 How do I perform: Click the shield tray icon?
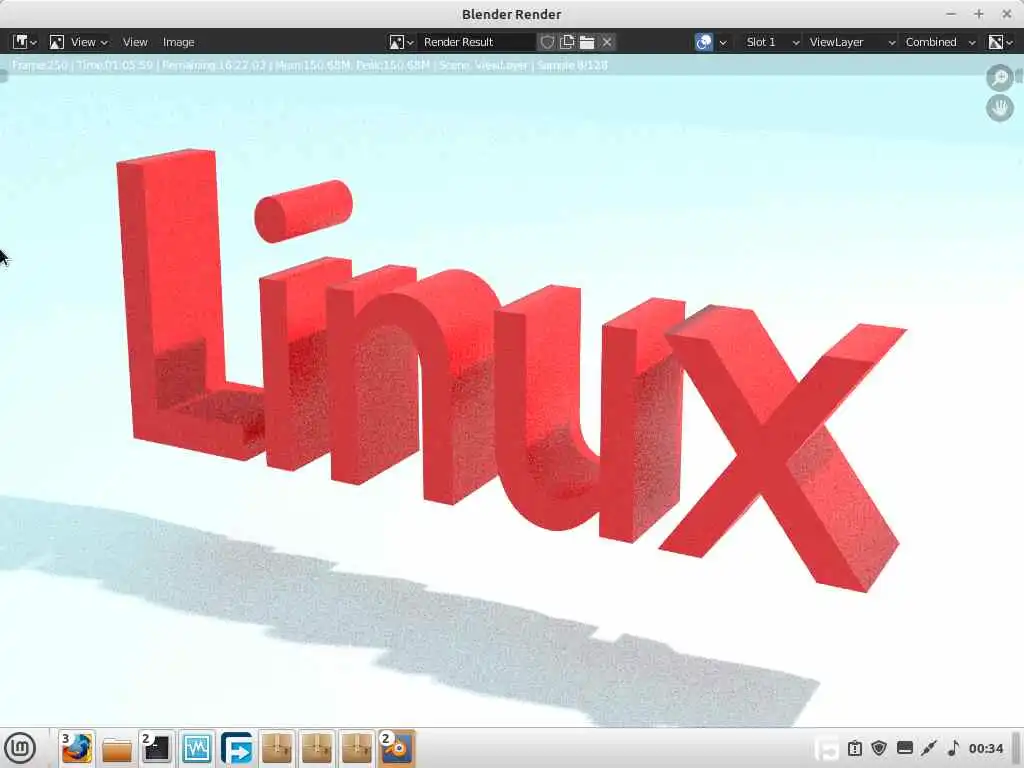(879, 747)
